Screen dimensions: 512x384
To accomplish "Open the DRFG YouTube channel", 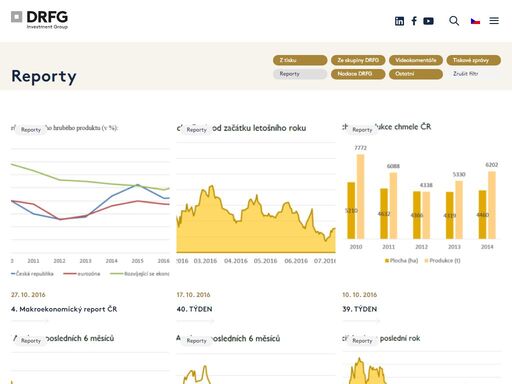I will pyautogui.click(x=428, y=21).
